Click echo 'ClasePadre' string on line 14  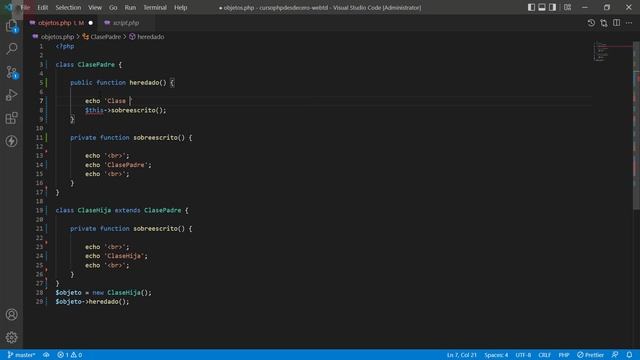(x=127, y=165)
